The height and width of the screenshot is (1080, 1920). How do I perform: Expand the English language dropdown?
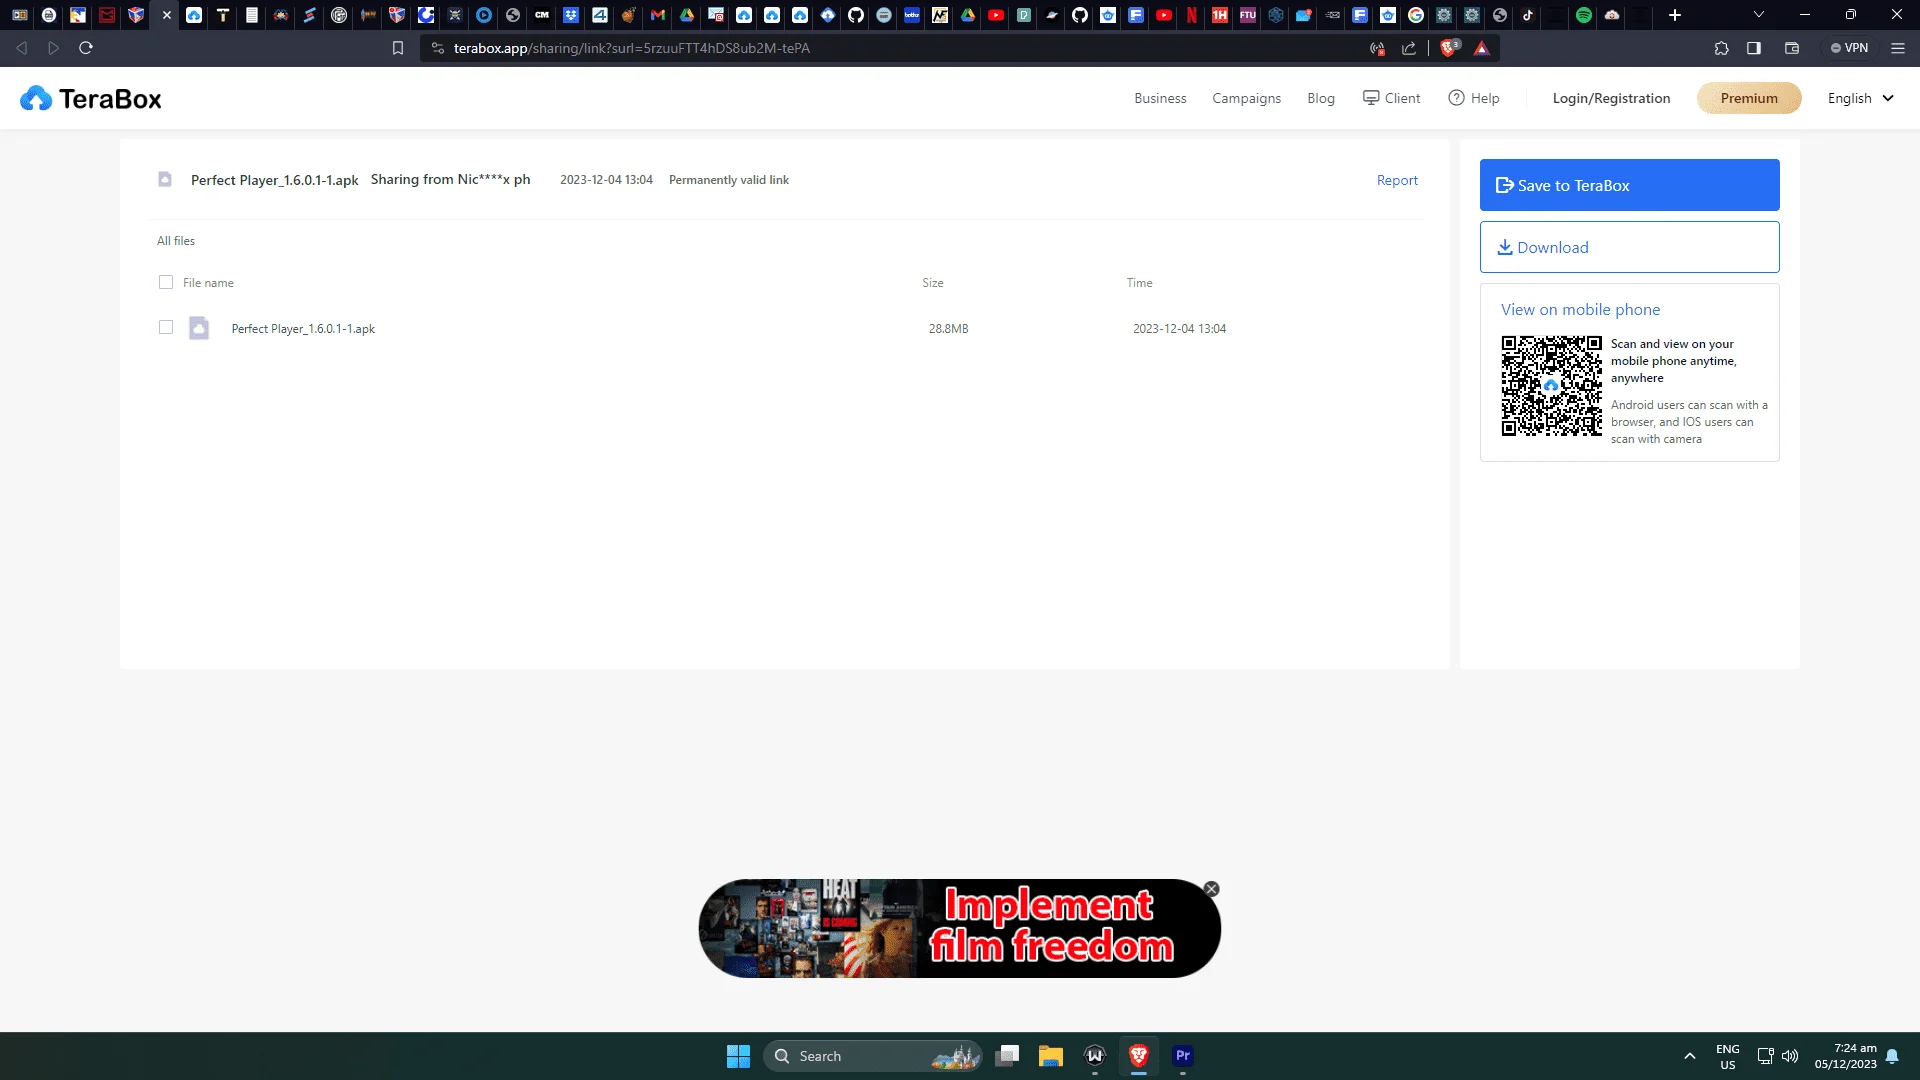[1860, 98]
